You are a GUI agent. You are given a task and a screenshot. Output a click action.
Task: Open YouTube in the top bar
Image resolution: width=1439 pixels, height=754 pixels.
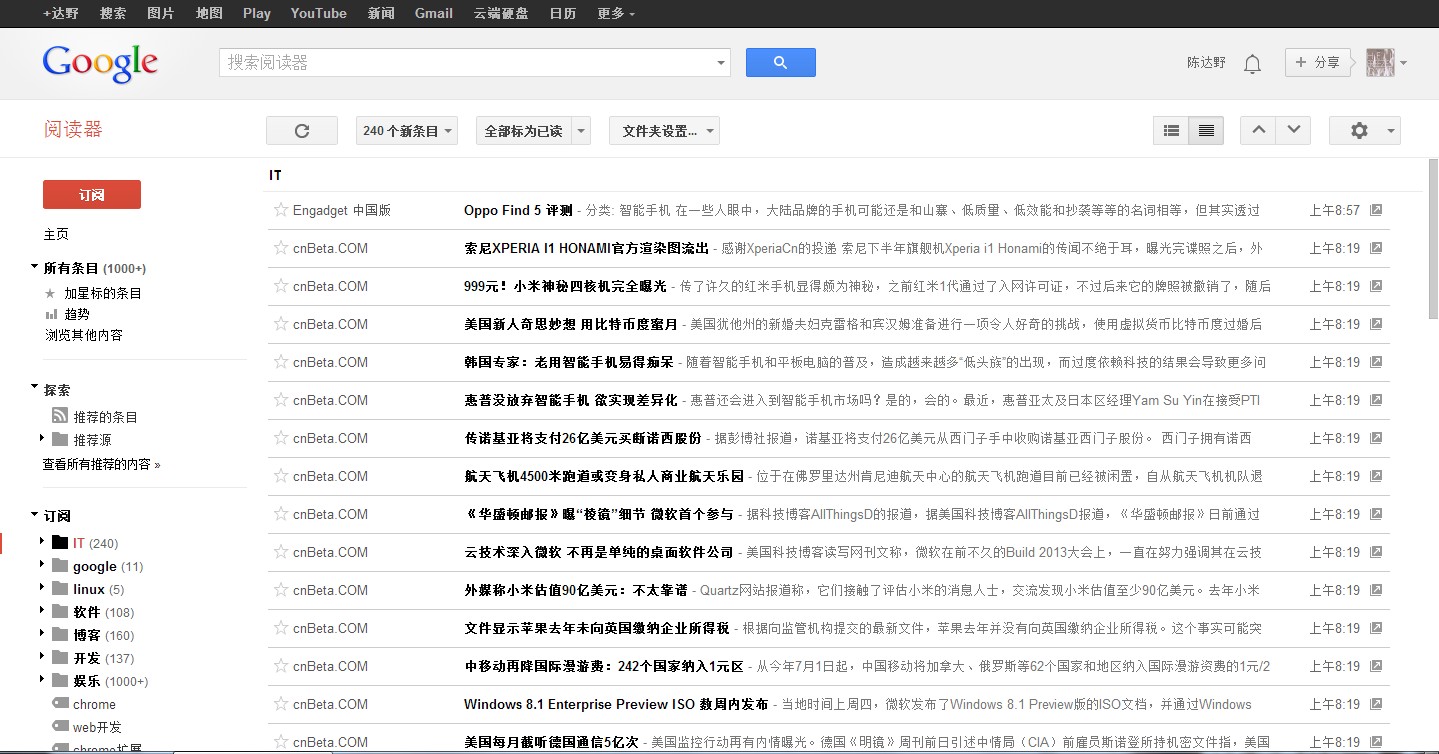point(319,13)
